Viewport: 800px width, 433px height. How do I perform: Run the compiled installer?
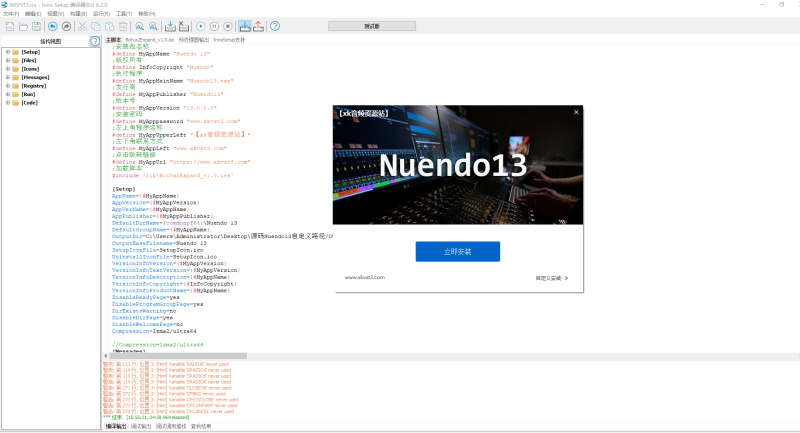point(201,27)
